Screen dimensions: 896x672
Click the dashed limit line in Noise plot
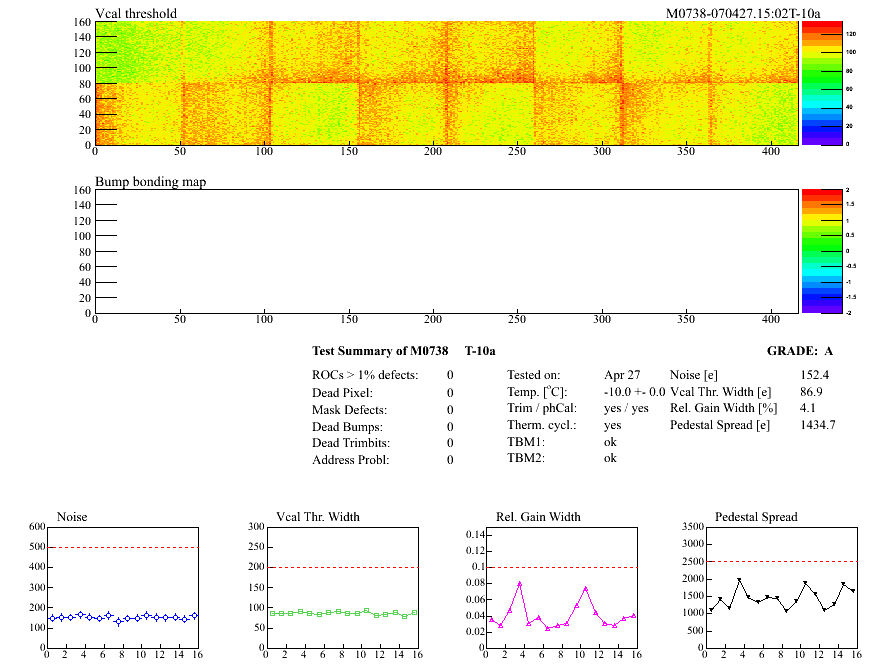120,547
